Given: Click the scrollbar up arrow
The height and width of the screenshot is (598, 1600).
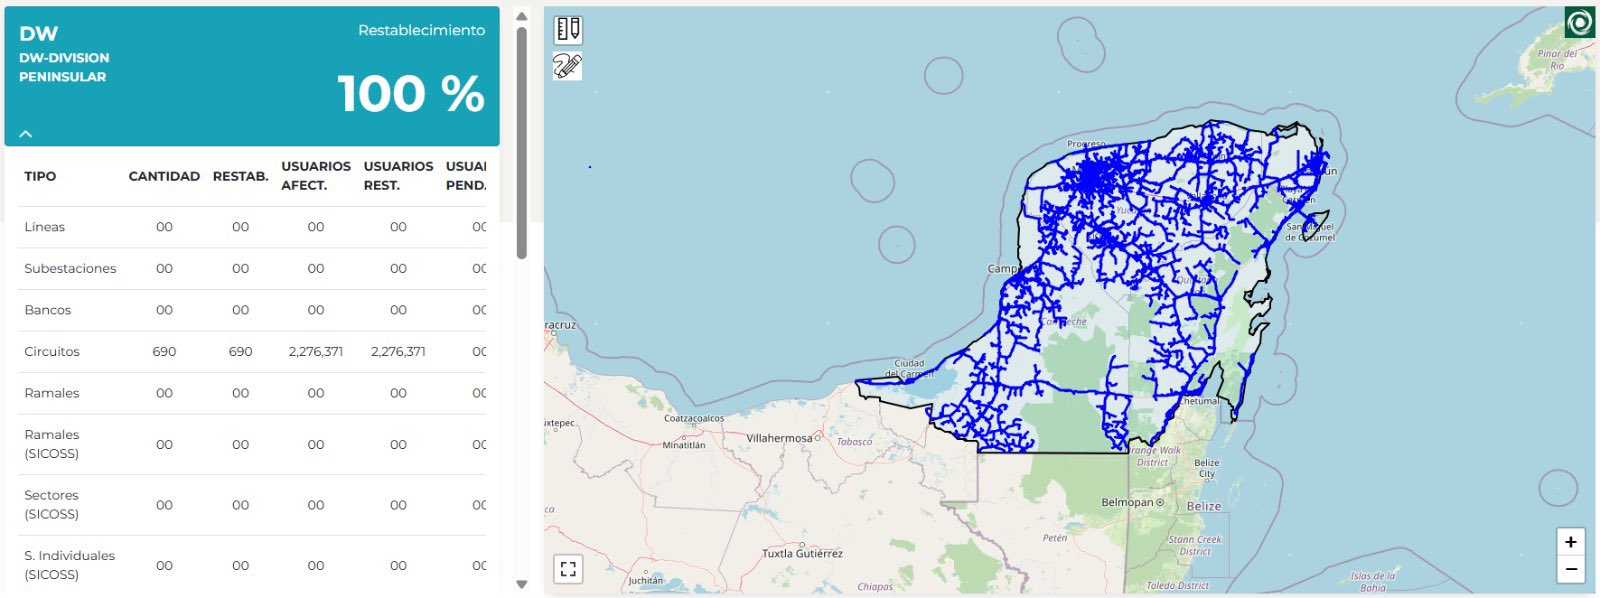Looking at the screenshot, I should (521, 16).
